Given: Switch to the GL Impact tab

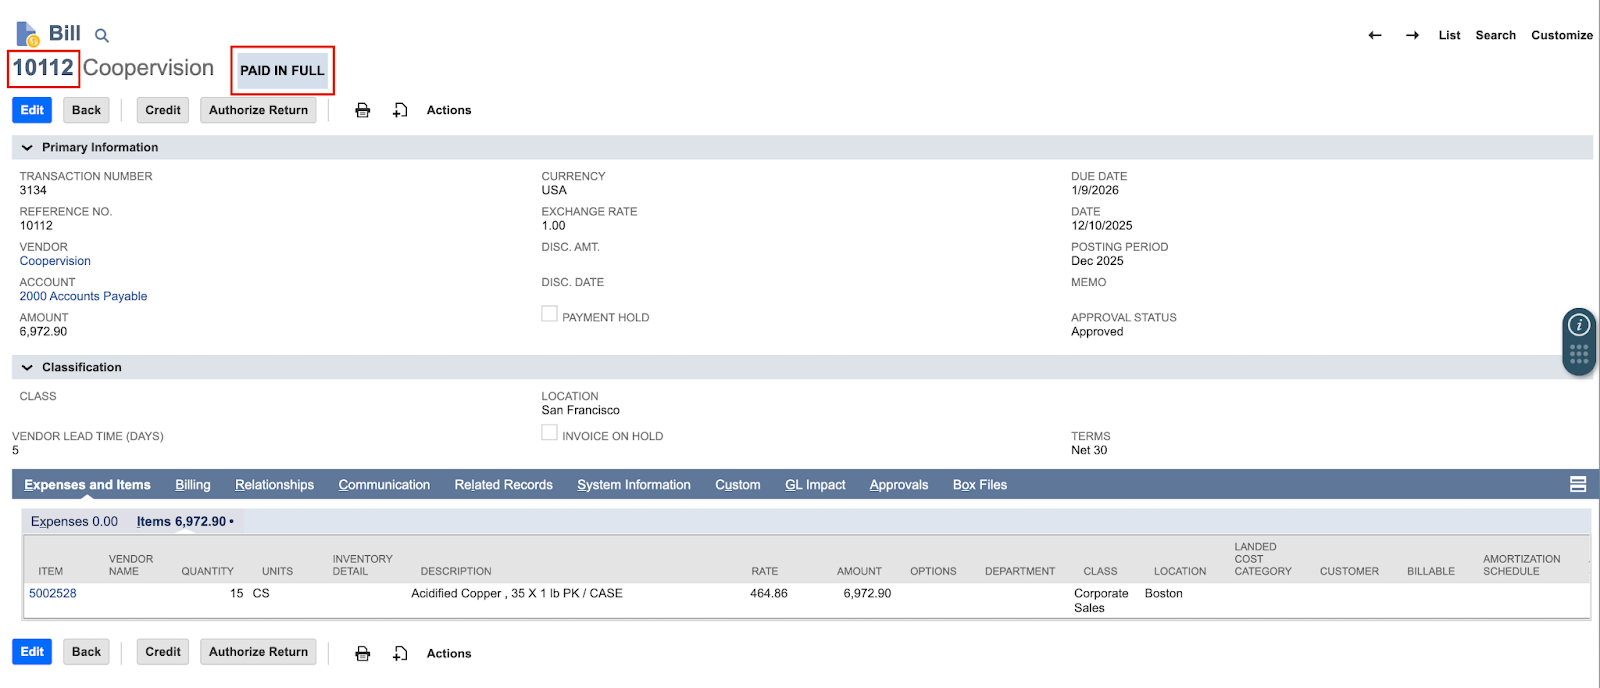Looking at the screenshot, I should tap(815, 485).
